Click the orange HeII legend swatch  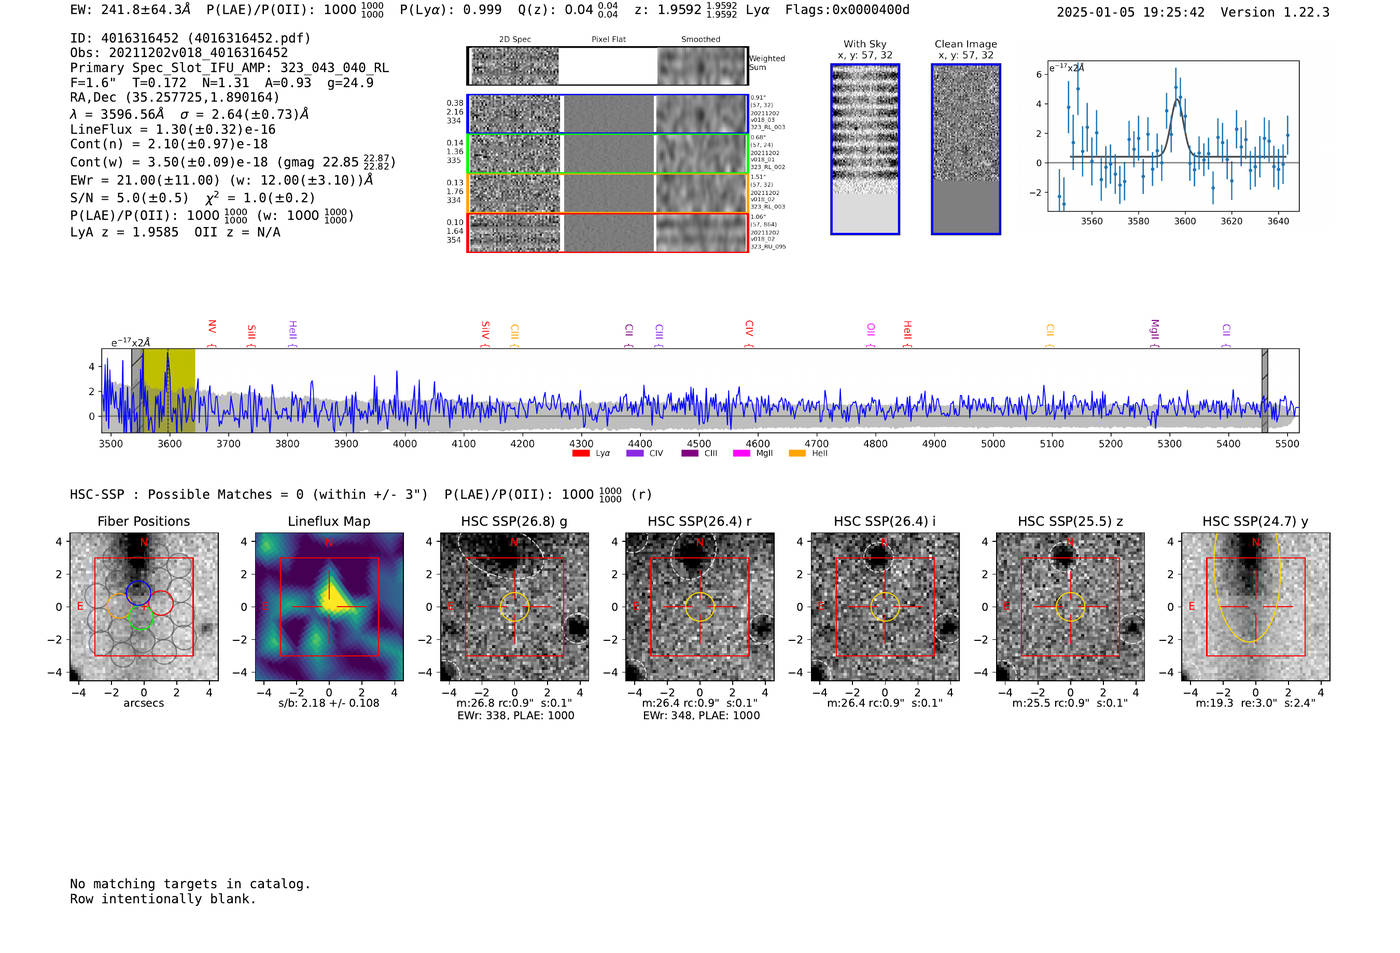797,453
